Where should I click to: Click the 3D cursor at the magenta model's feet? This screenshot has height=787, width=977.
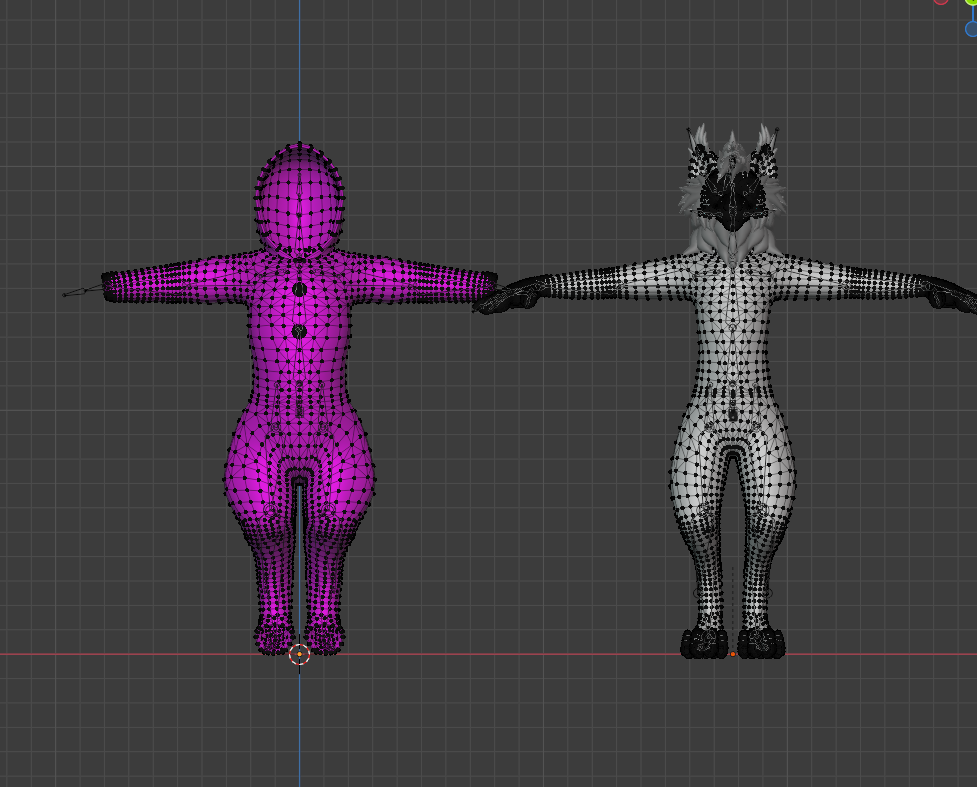pyautogui.click(x=300, y=654)
